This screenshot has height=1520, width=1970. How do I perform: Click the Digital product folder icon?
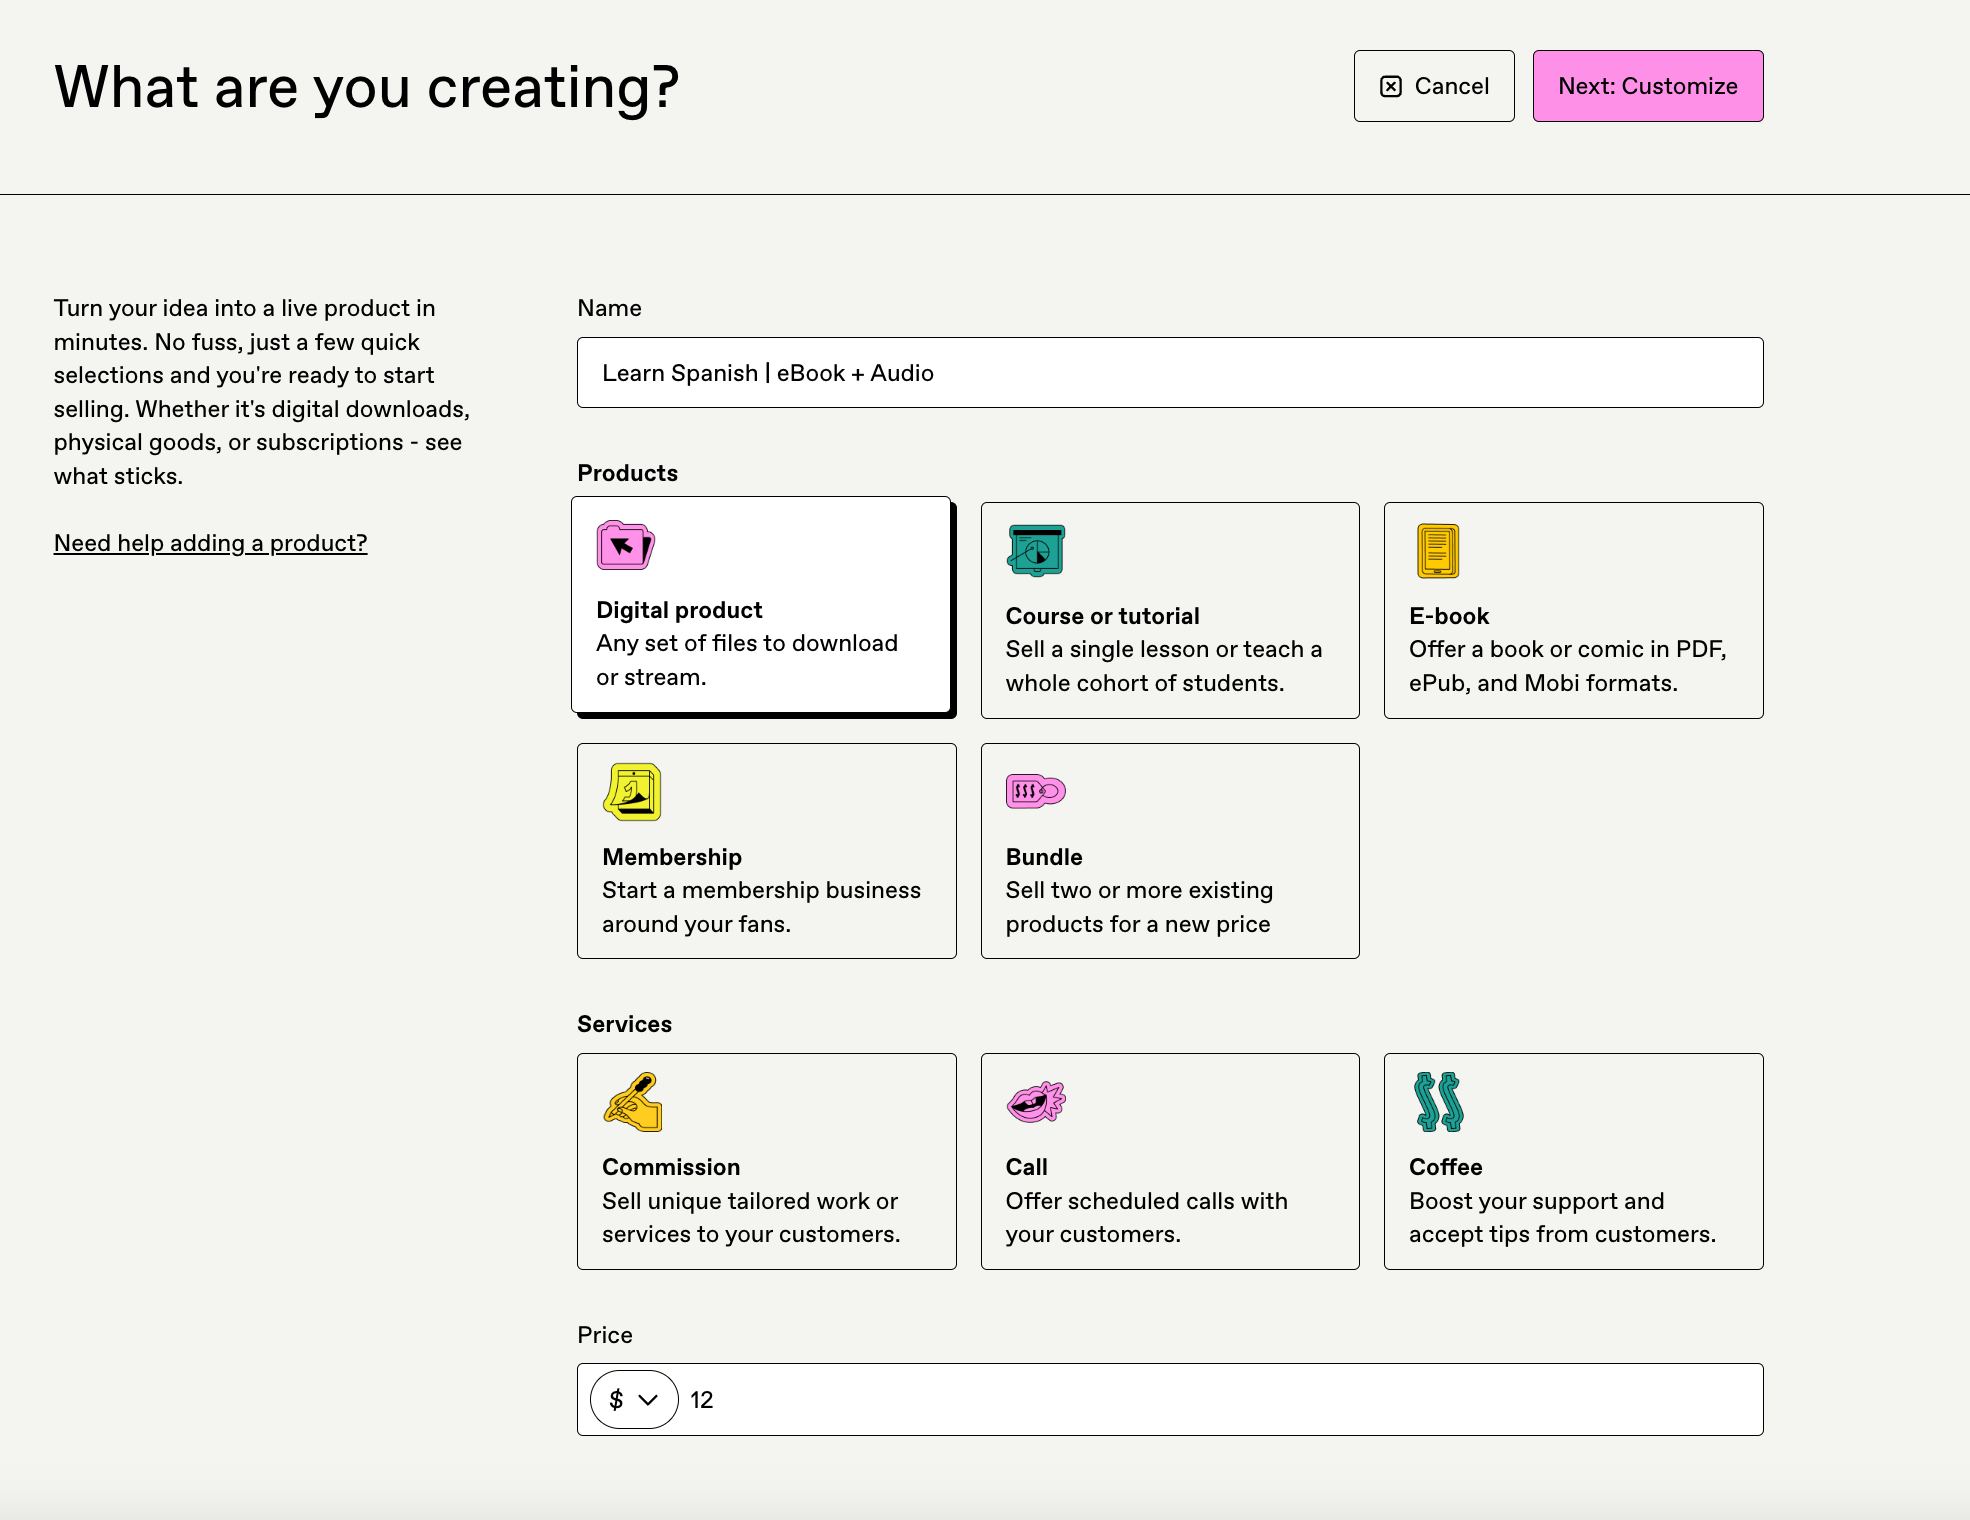pos(625,546)
